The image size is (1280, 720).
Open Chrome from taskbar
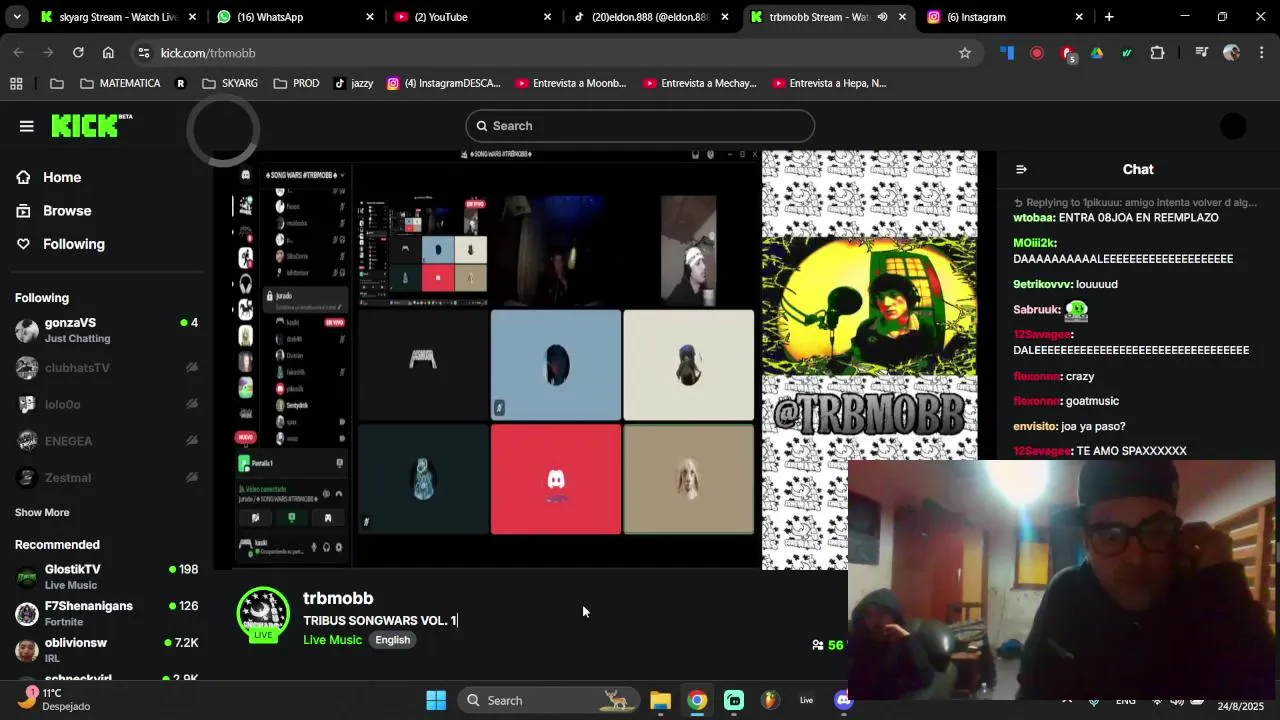click(x=697, y=700)
